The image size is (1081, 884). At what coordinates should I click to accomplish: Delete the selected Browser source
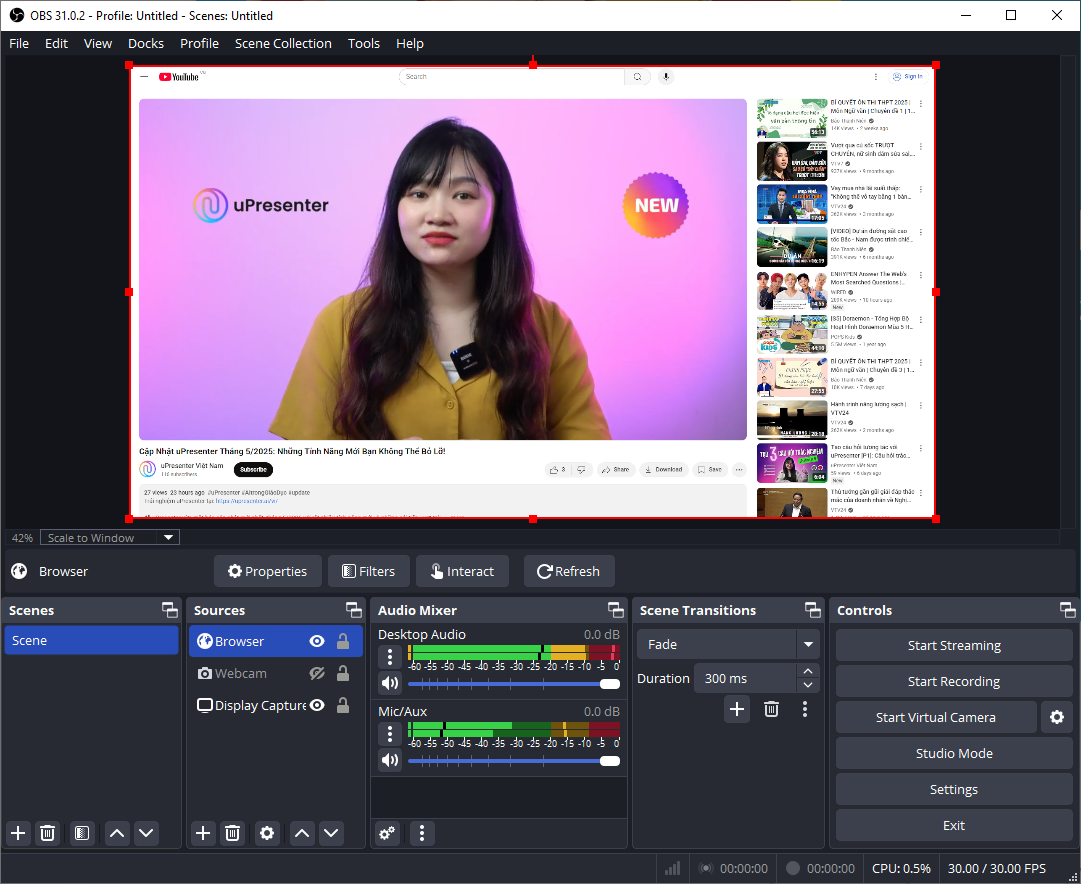click(x=232, y=833)
